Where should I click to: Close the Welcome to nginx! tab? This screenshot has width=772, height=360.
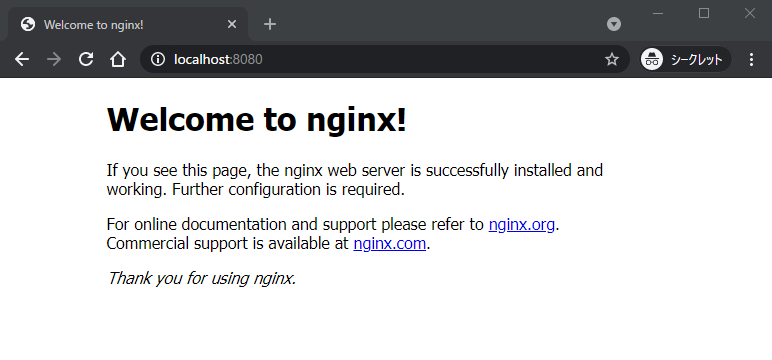pyautogui.click(x=232, y=24)
